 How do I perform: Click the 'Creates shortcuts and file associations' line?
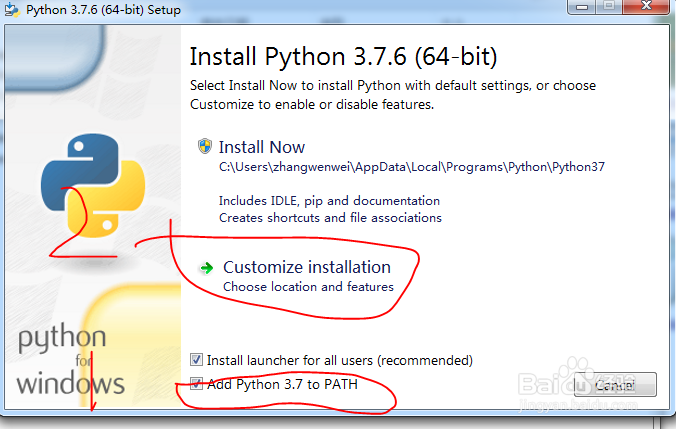coord(330,218)
